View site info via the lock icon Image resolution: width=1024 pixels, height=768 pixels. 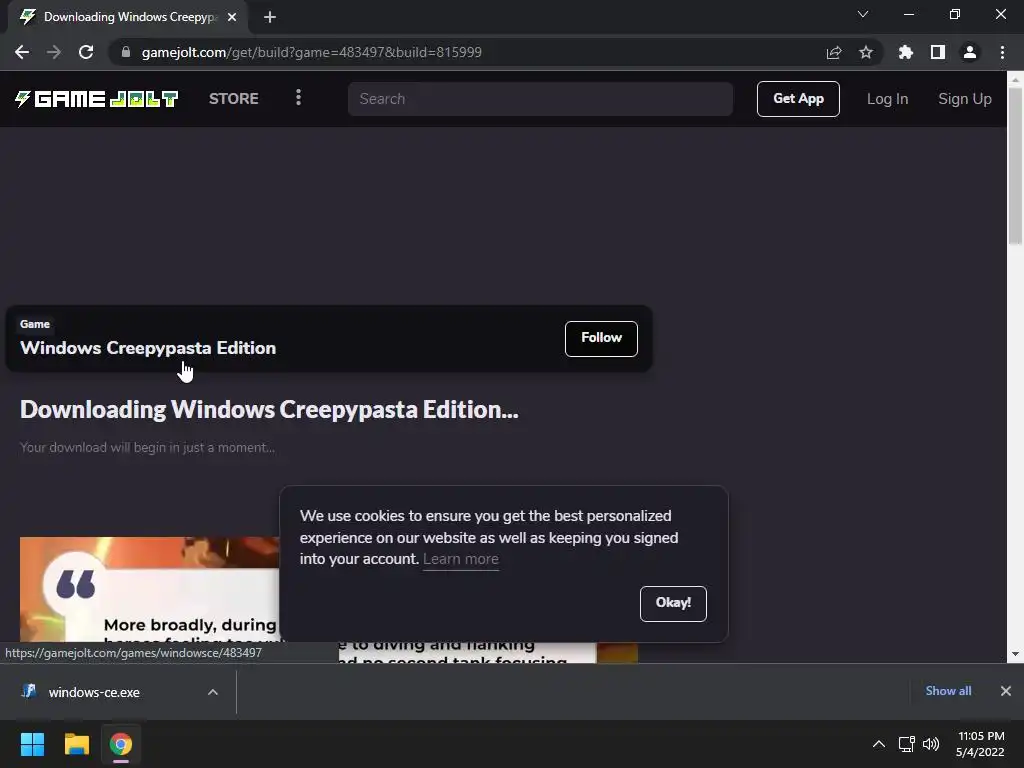coord(126,52)
